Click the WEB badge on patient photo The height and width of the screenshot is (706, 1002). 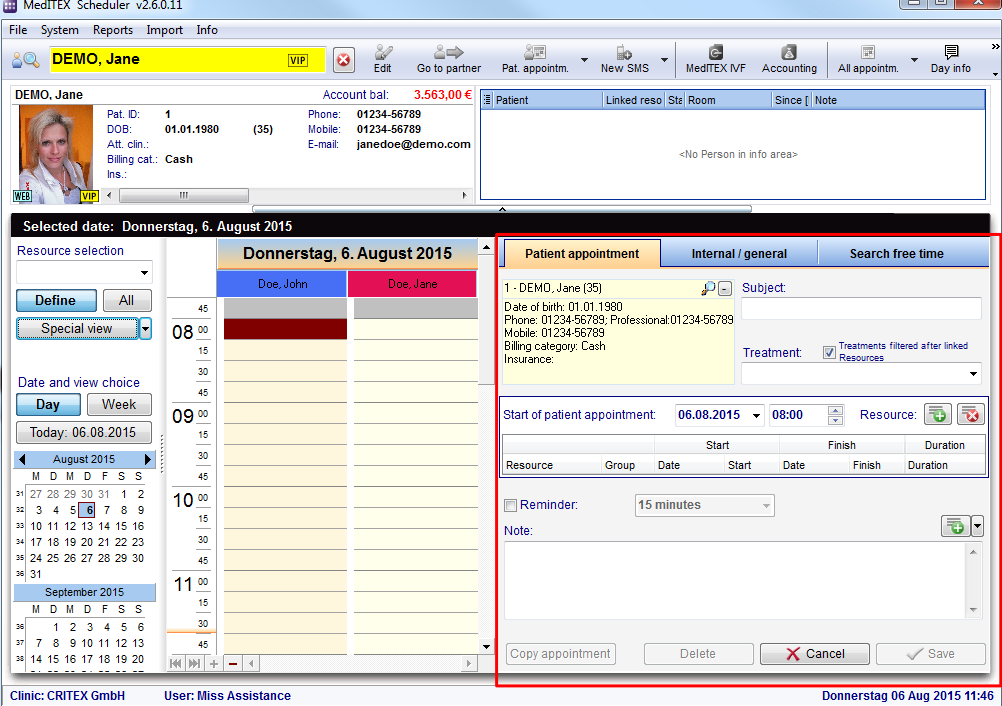[22, 196]
